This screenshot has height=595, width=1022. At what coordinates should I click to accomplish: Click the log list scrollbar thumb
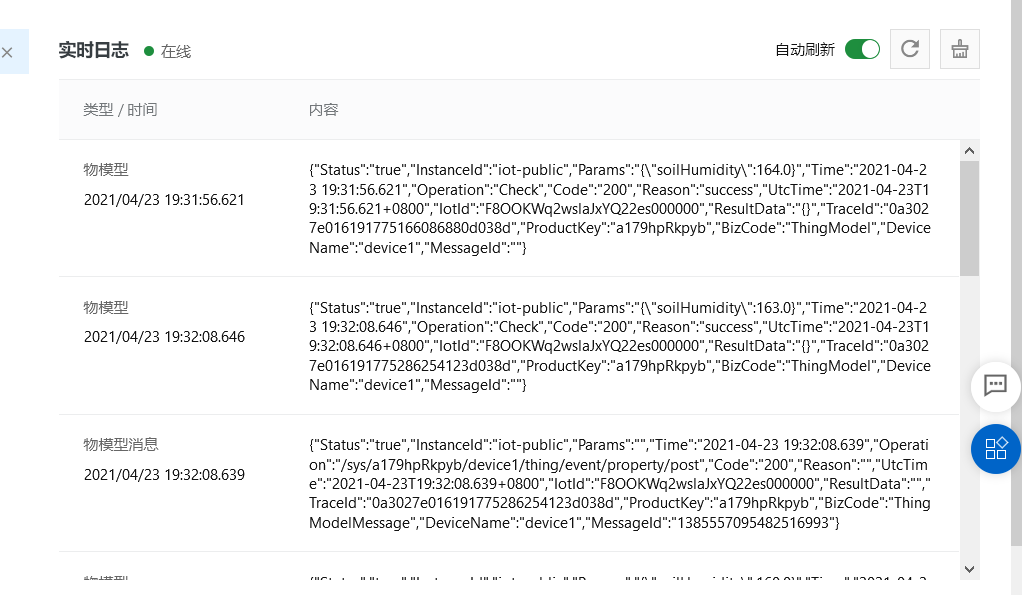(969, 218)
